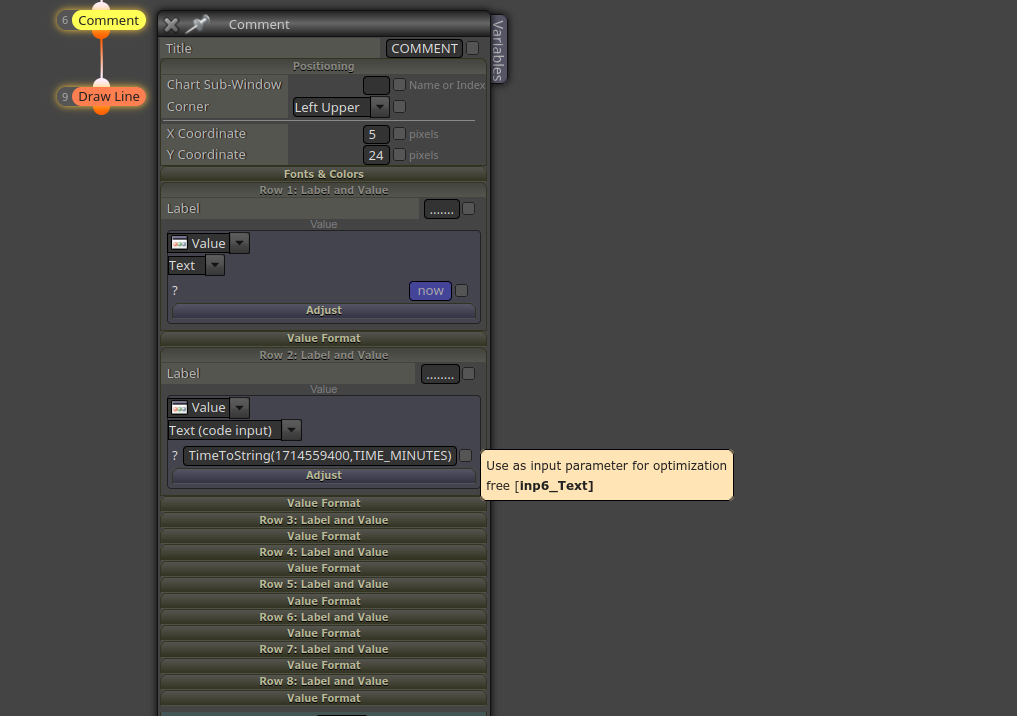Edit the 'now' text value field
The image size is (1017, 716).
(431, 291)
